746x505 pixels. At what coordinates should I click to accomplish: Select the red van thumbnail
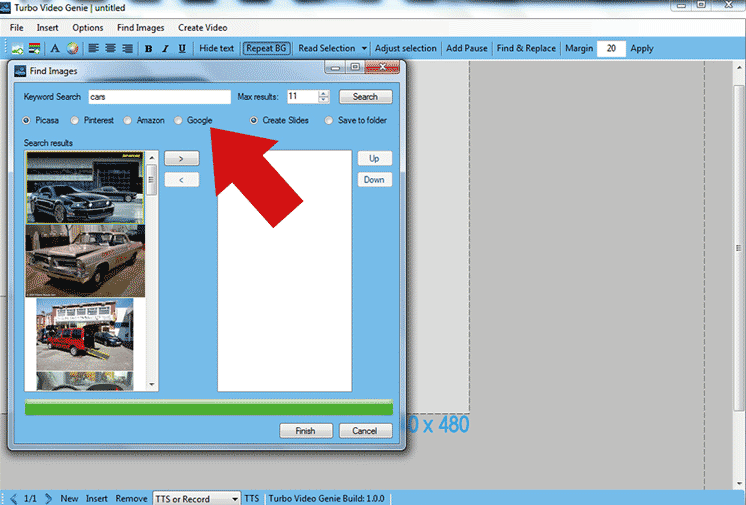coord(85,334)
